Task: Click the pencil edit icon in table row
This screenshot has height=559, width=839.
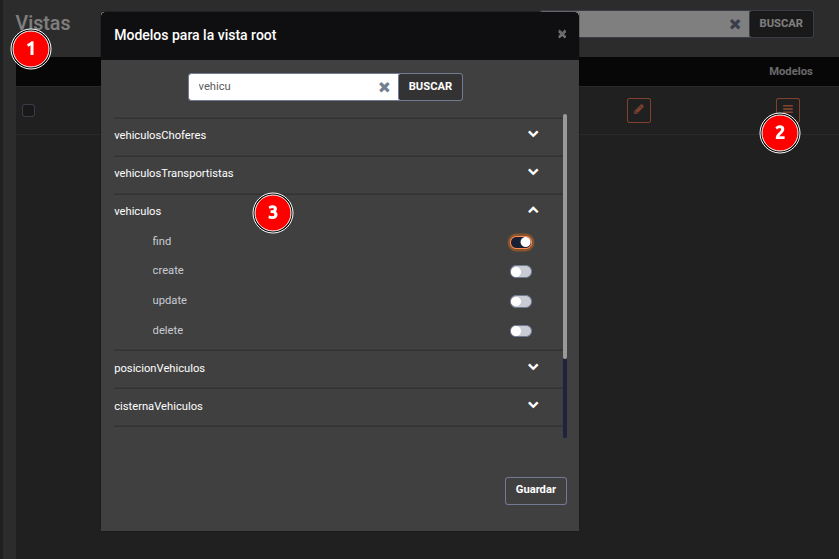Action: pos(639,110)
